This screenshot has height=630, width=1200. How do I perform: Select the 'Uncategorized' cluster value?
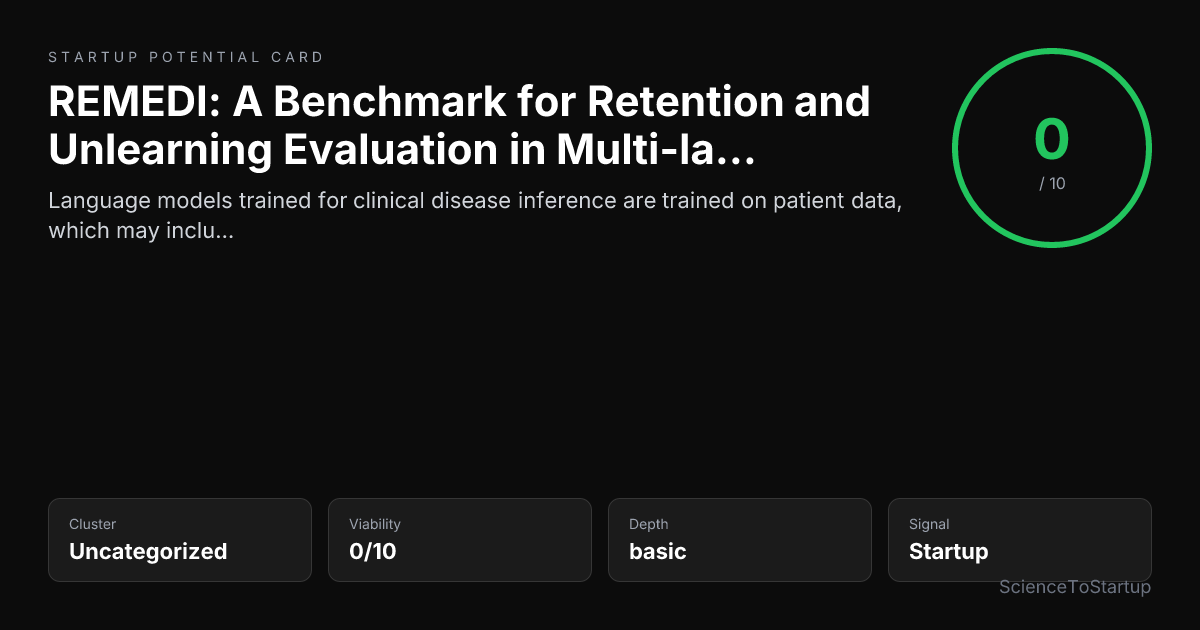pos(148,551)
